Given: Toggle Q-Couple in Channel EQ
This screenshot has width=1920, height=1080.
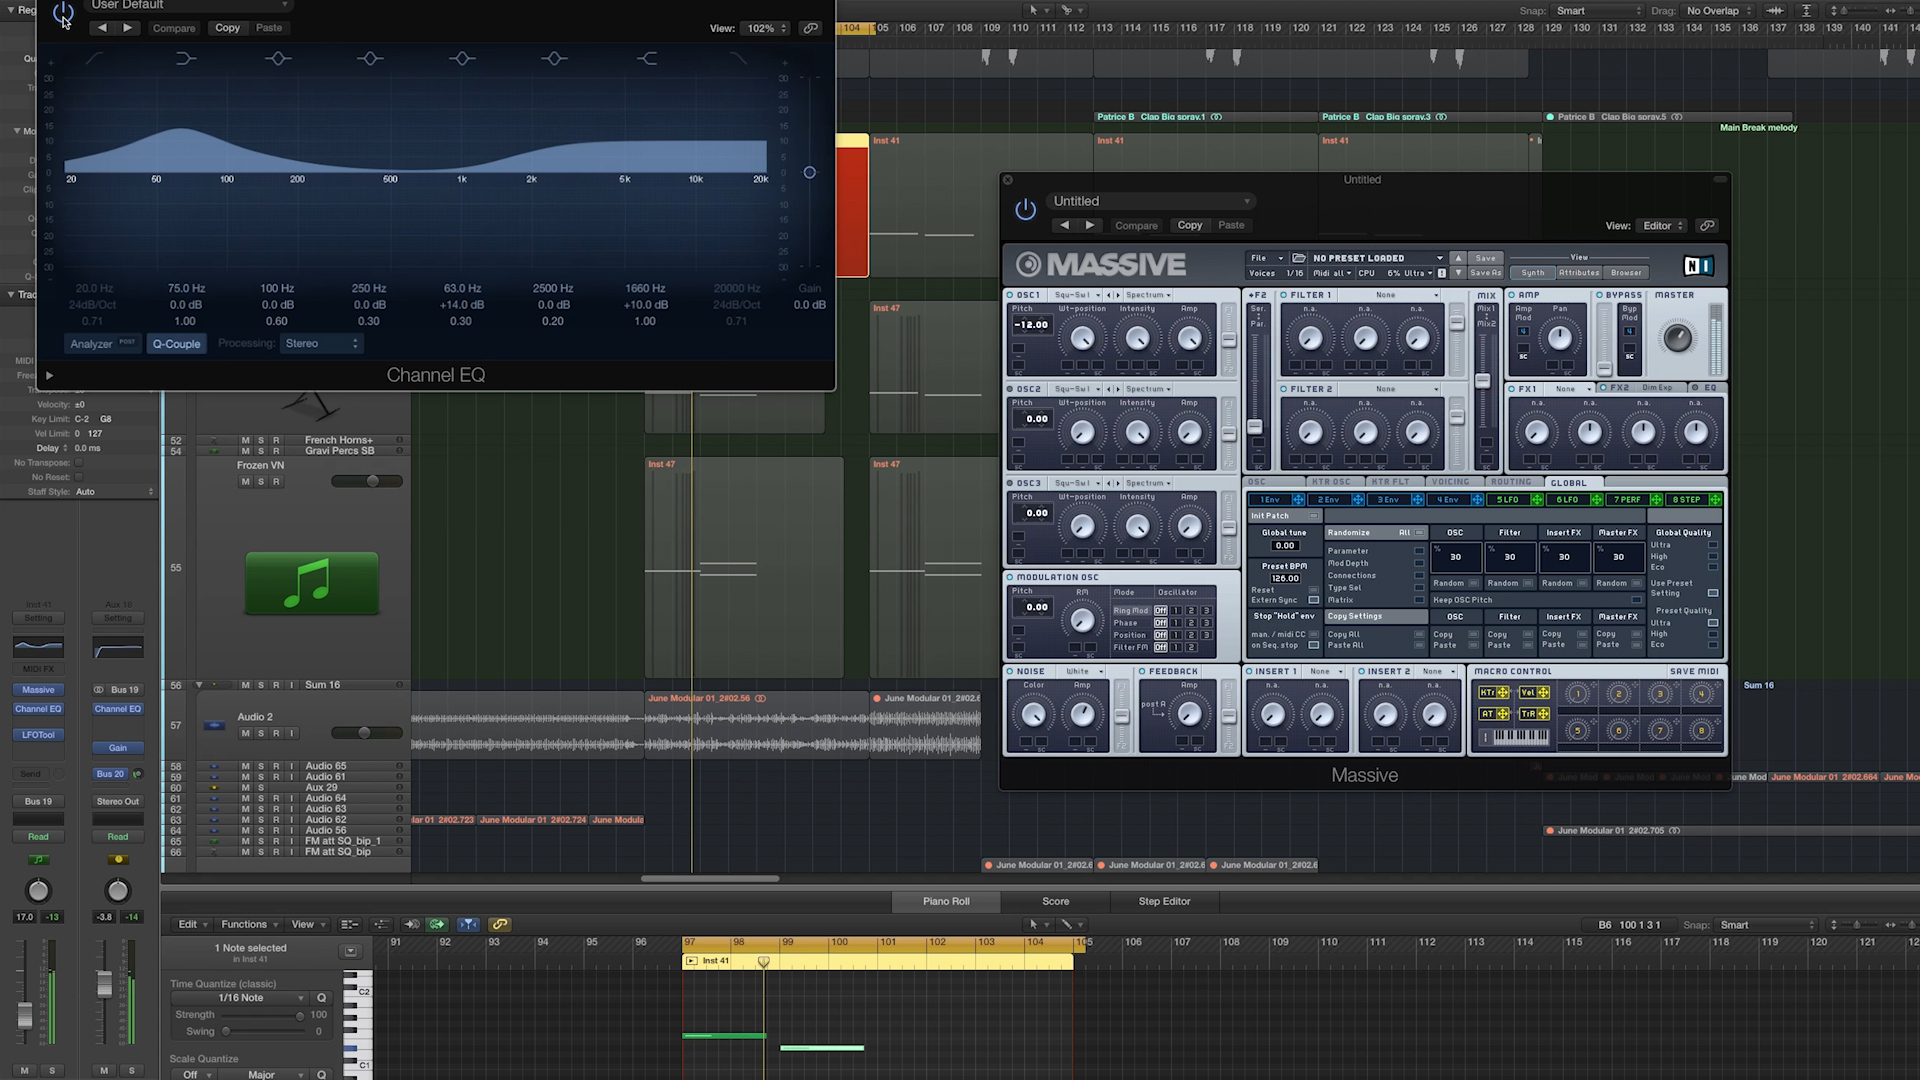Looking at the screenshot, I should point(176,344).
